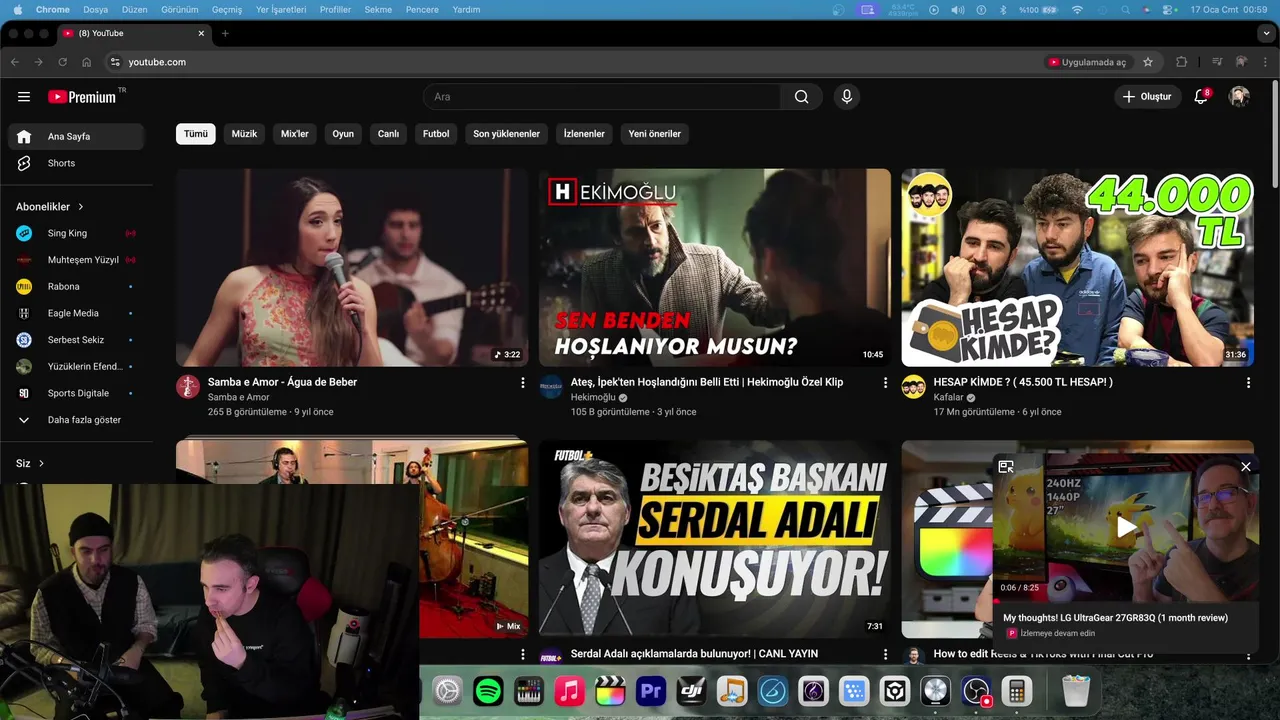Open Chrome extensions puzzle icon
Screen dimensions: 1280x720
pyautogui.click(x=1182, y=62)
